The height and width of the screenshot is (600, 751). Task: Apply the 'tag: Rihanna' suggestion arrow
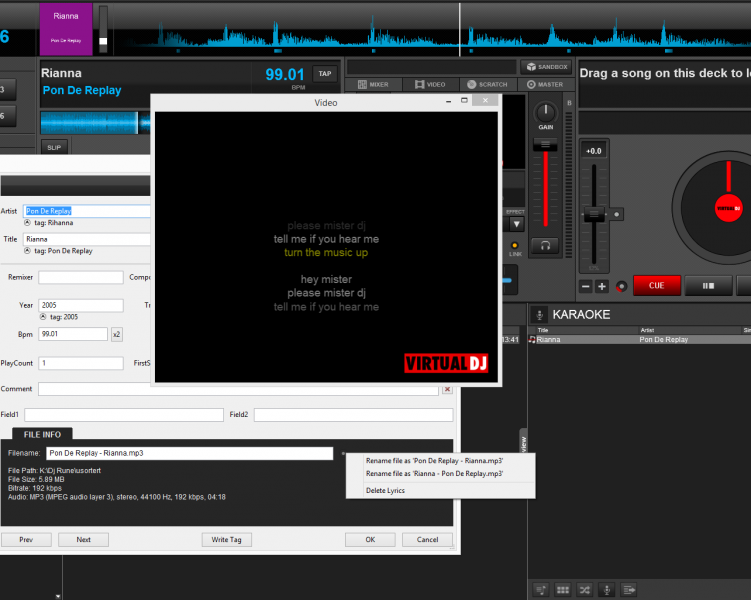tap(28, 223)
